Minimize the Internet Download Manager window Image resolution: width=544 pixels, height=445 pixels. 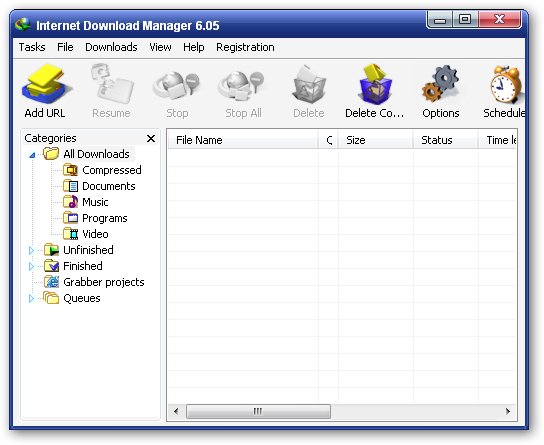click(440, 19)
